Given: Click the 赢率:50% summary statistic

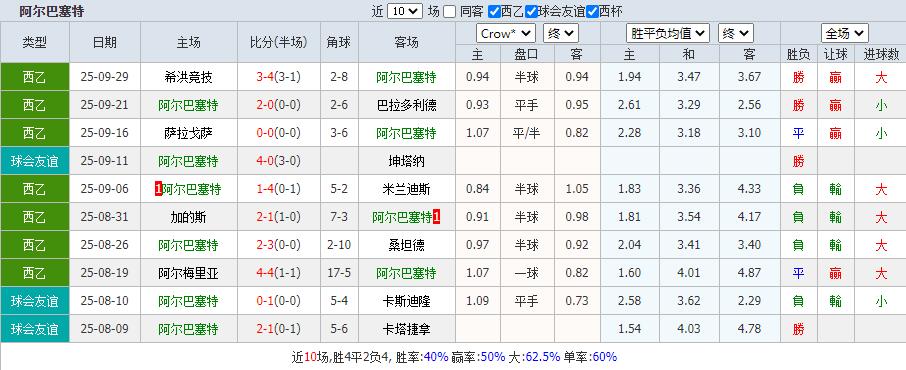Looking at the screenshot, I should (x=478, y=357).
